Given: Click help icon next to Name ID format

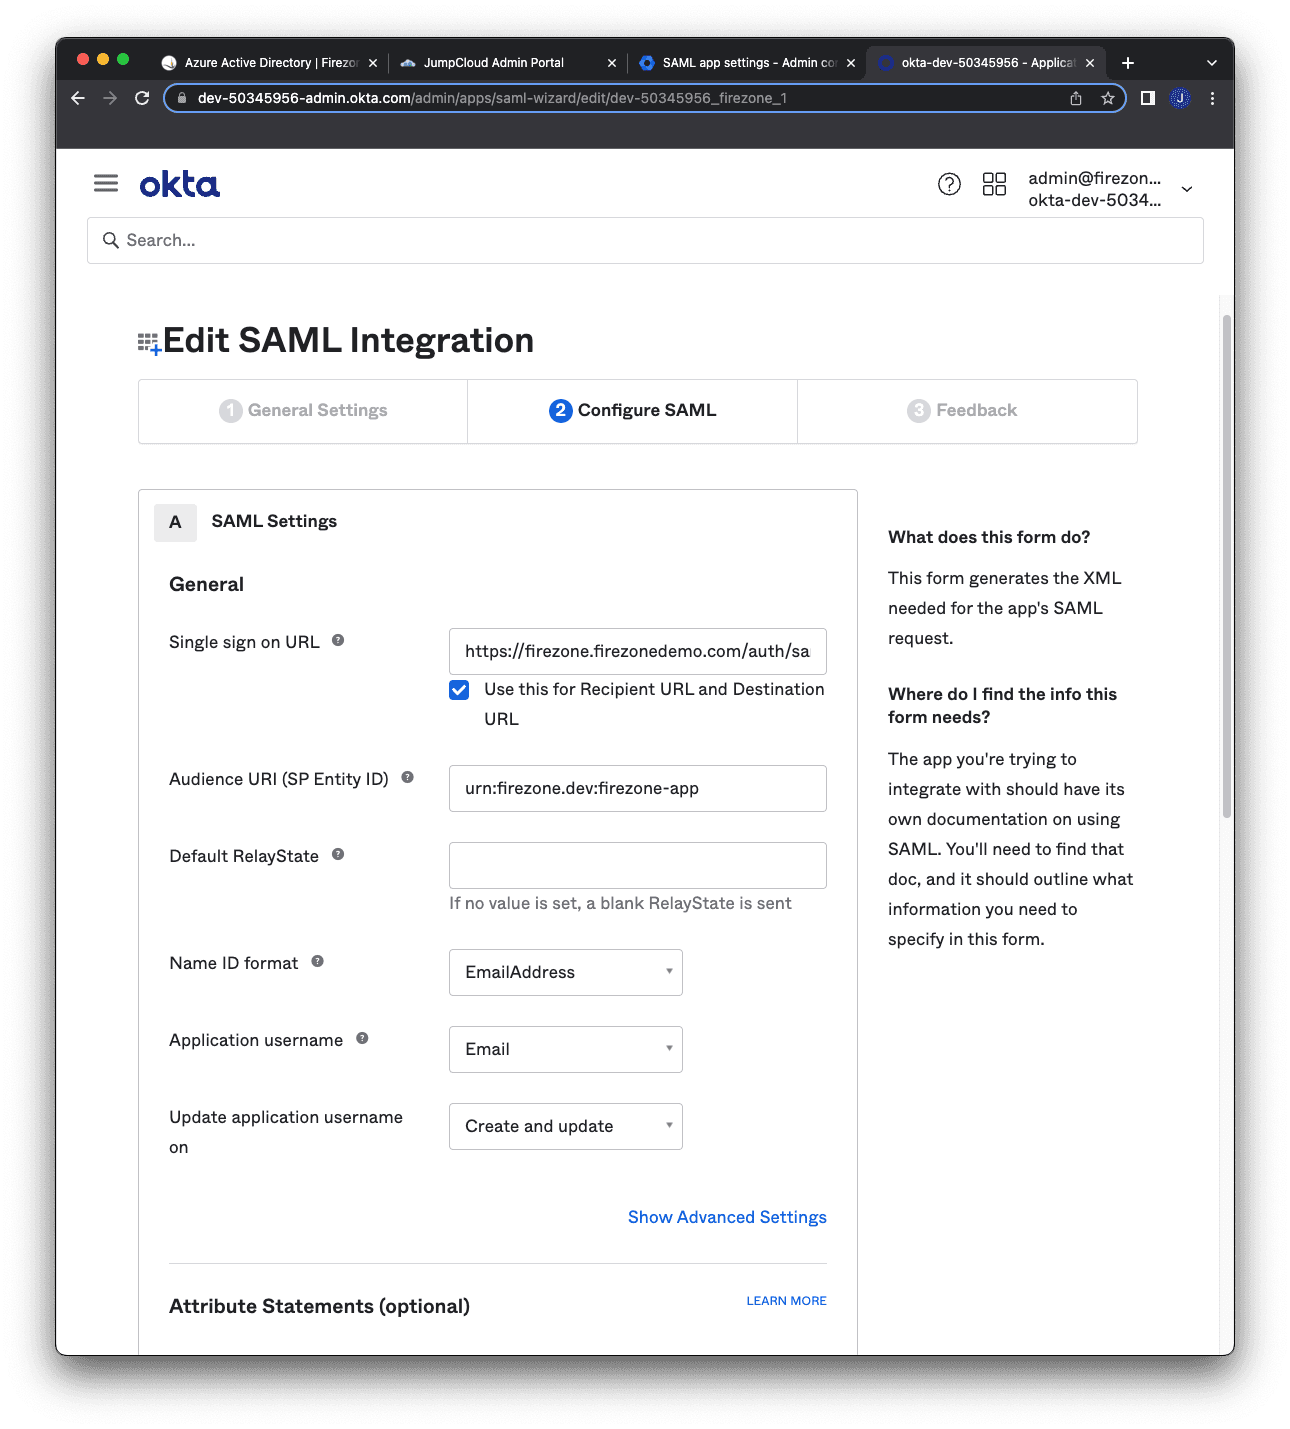Looking at the screenshot, I should click(318, 962).
